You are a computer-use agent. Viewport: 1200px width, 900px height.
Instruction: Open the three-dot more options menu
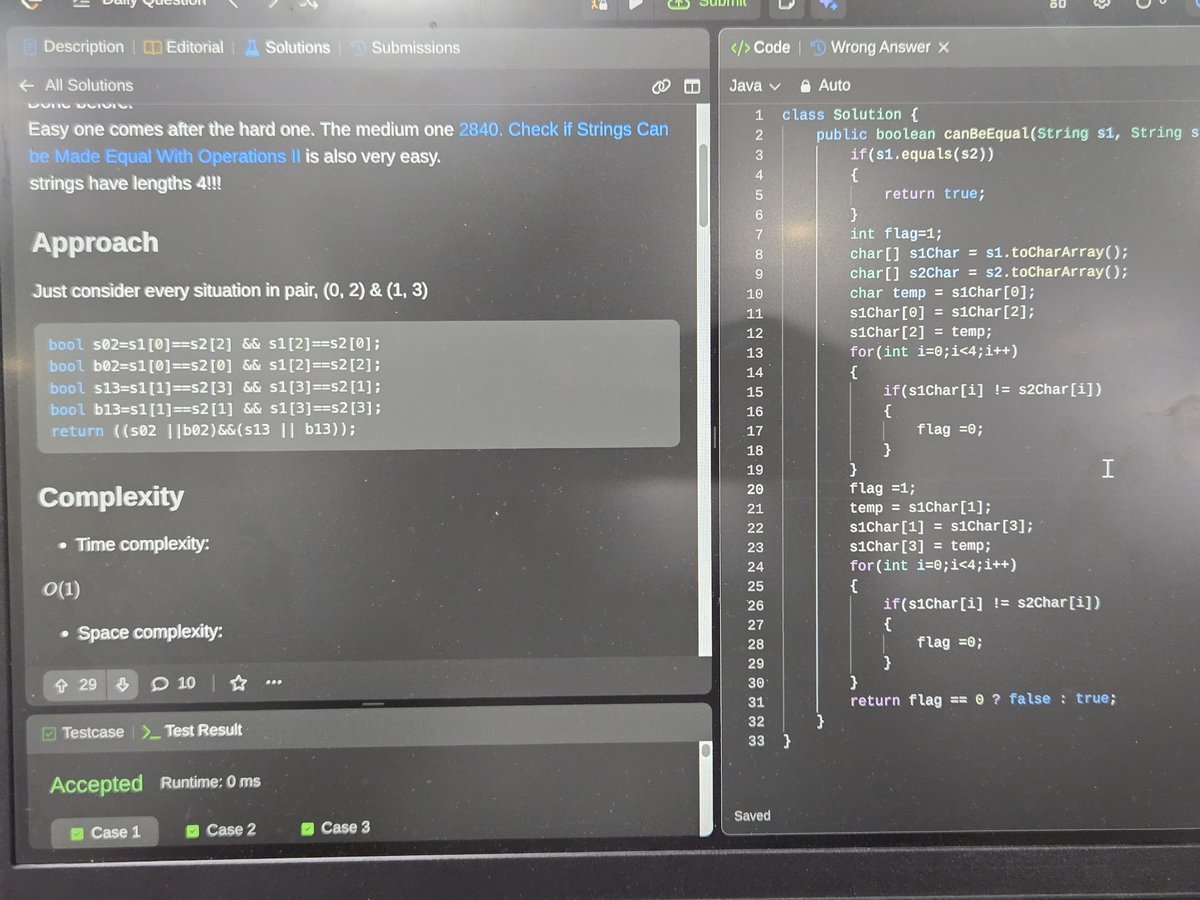click(x=274, y=684)
